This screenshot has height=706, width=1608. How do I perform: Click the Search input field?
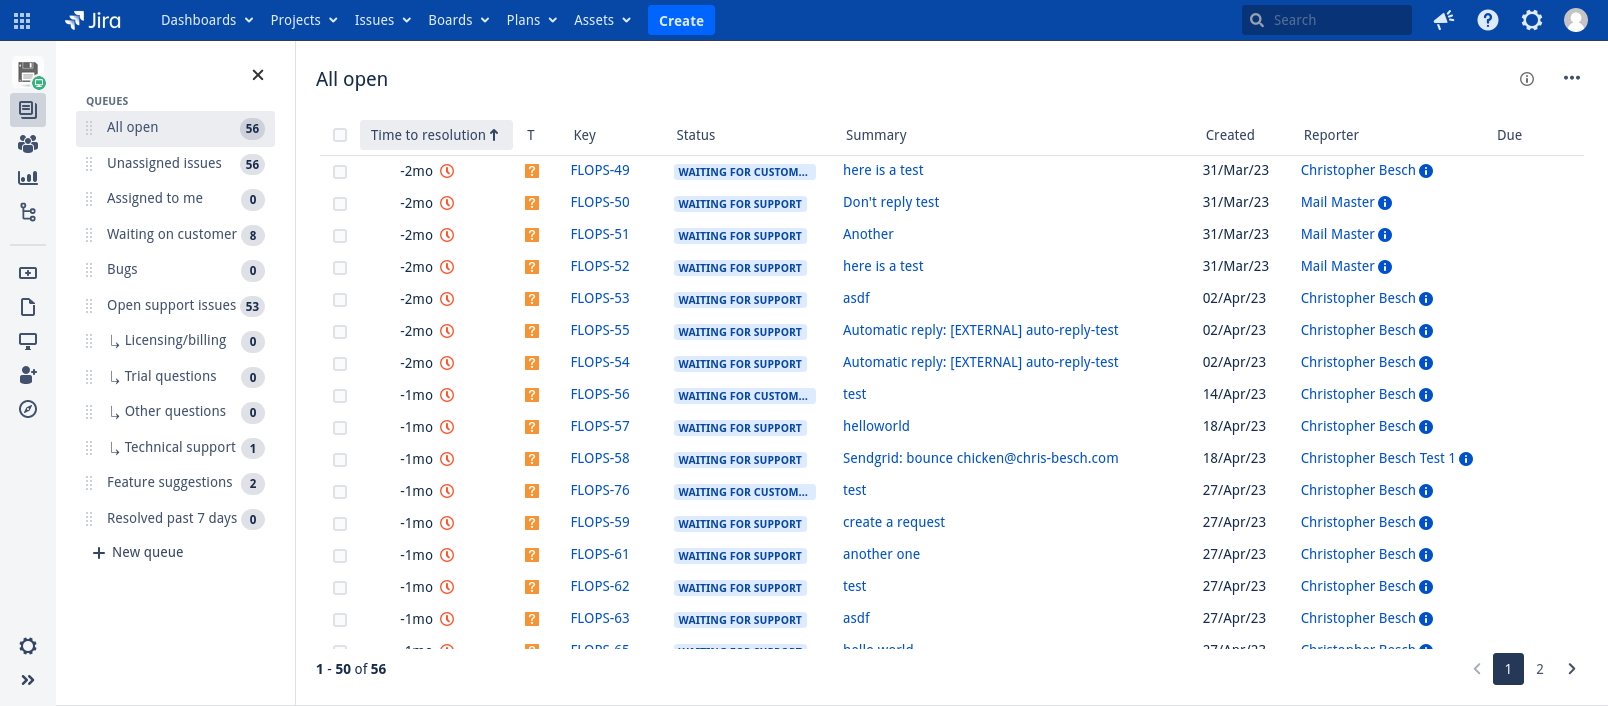tap(1335, 20)
